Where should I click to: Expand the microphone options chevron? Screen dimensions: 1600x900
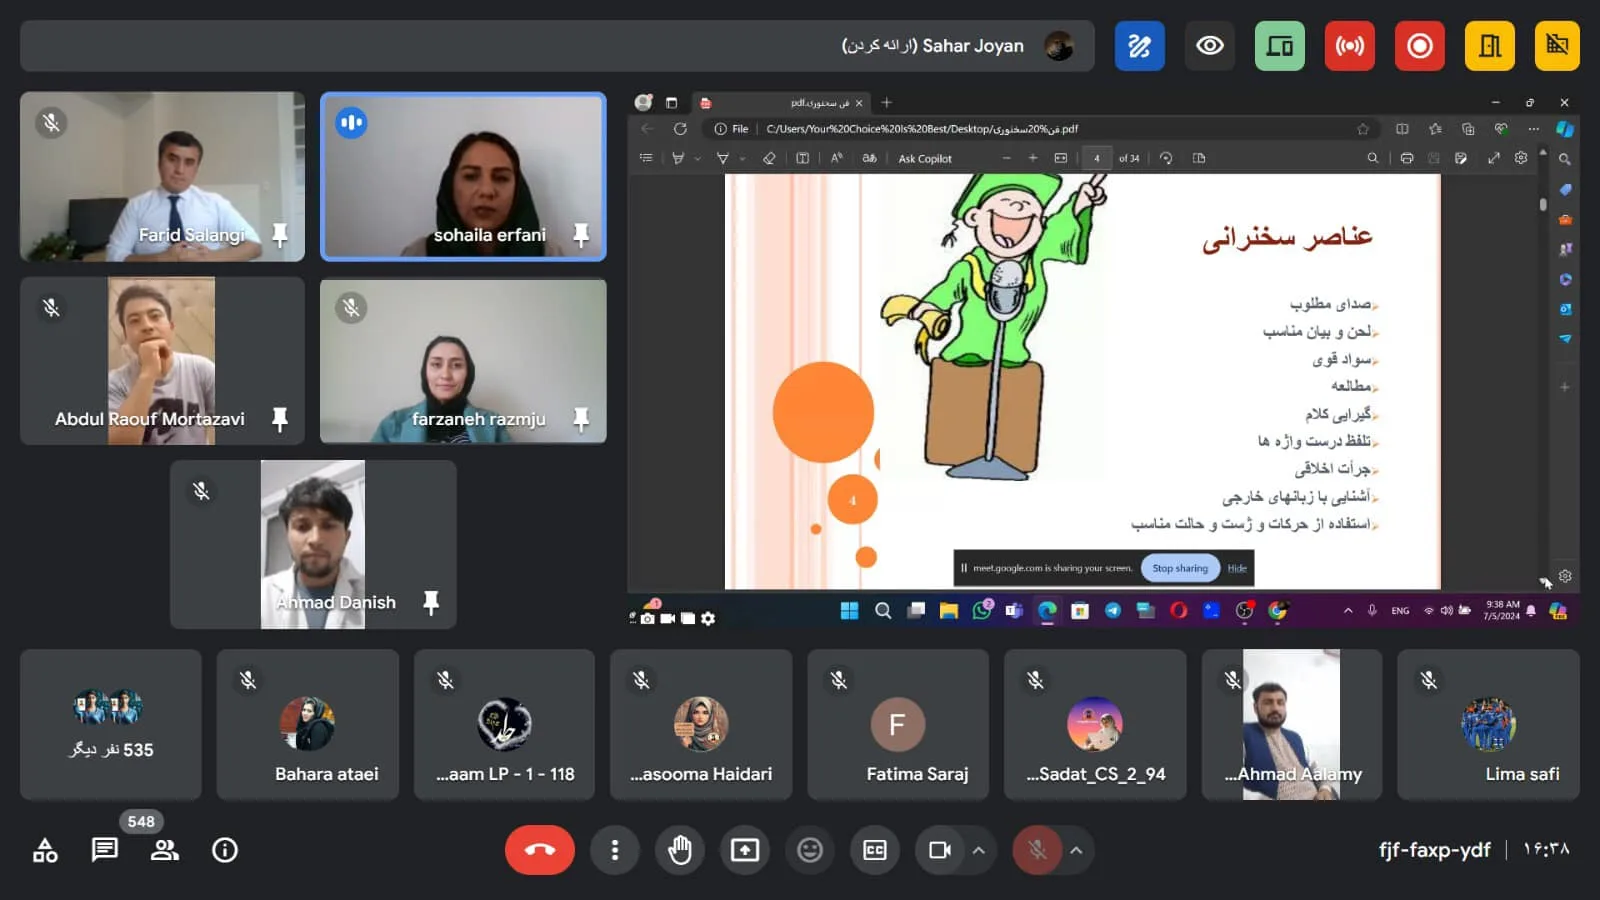(1076, 850)
